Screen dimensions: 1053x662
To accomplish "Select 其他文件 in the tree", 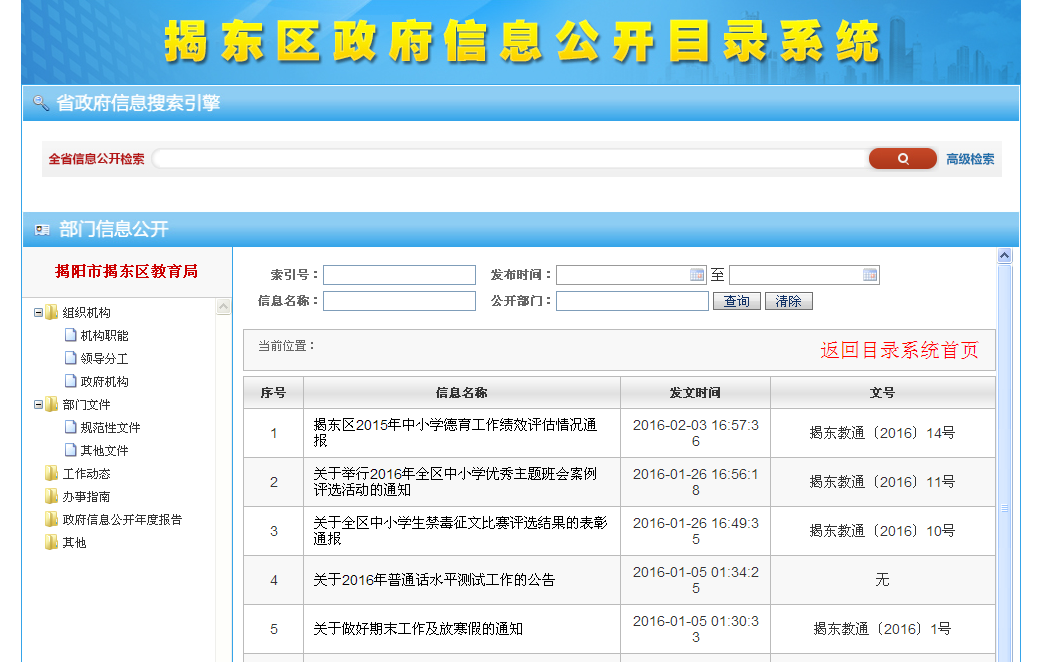I will pyautogui.click(x=105, y=451).
